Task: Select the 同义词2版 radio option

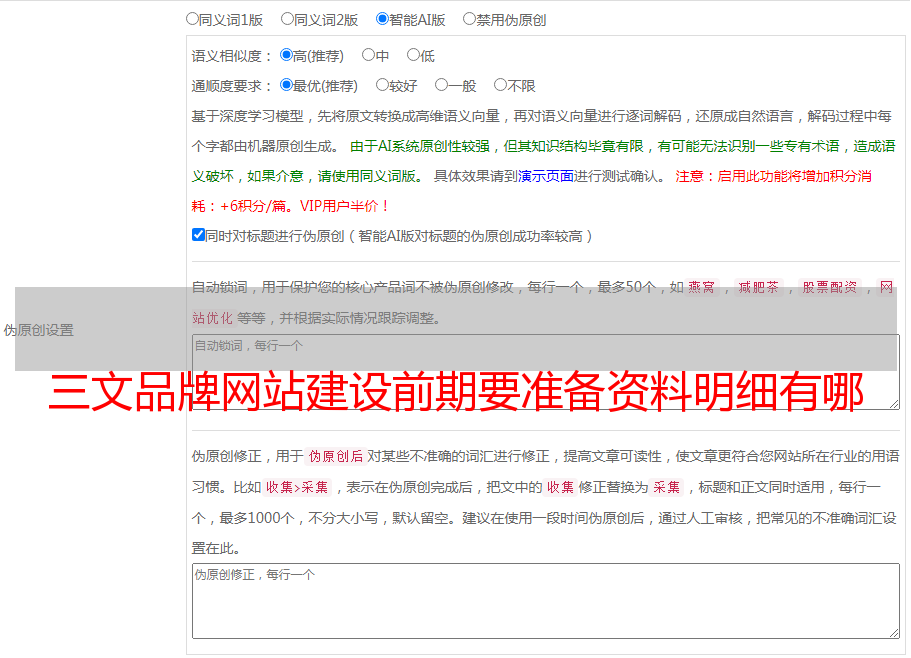Action: (287, 19)
